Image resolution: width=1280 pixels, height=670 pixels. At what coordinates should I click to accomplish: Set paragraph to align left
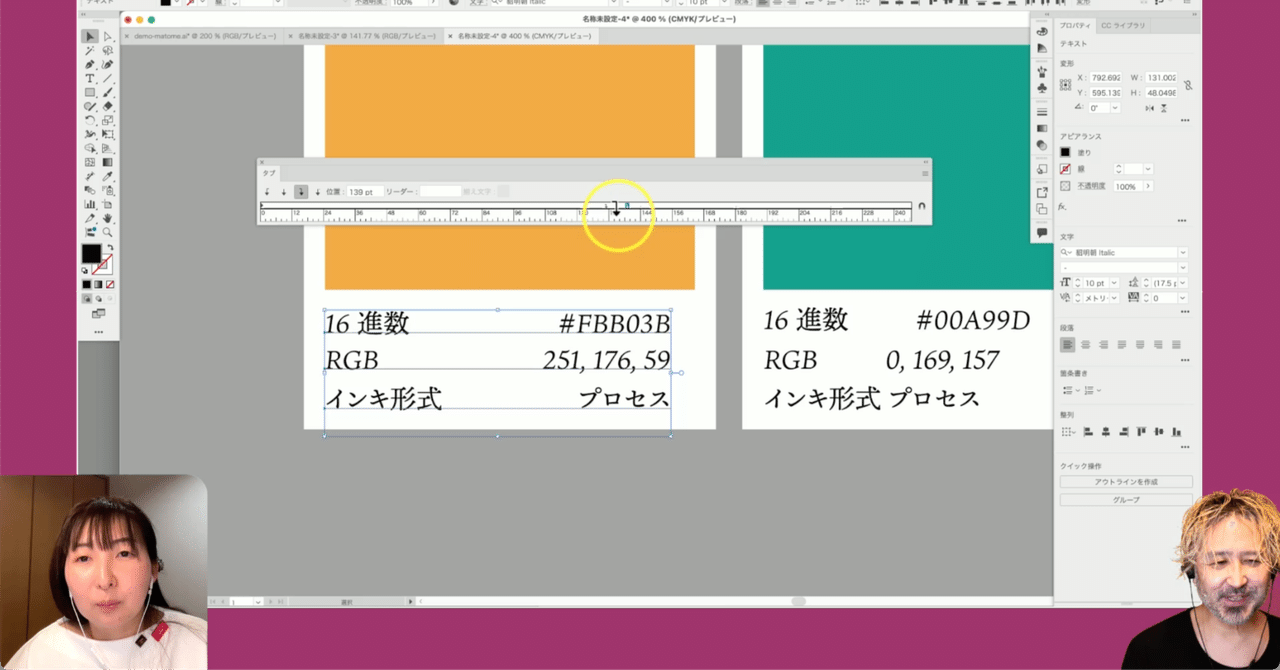coord(1068,345)
